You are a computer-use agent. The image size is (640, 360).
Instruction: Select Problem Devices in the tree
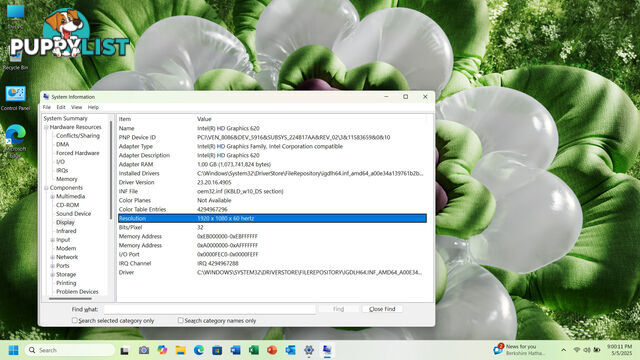coord(77,292)
